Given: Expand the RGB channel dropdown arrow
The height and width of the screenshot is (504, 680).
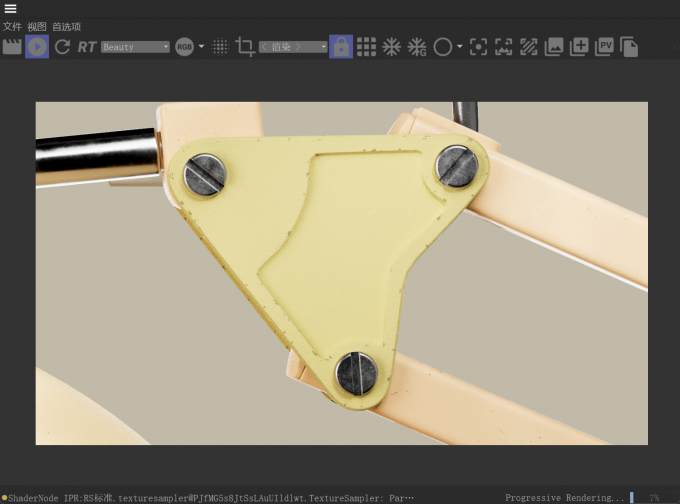Looking at the screenshot, I should 201,46.
